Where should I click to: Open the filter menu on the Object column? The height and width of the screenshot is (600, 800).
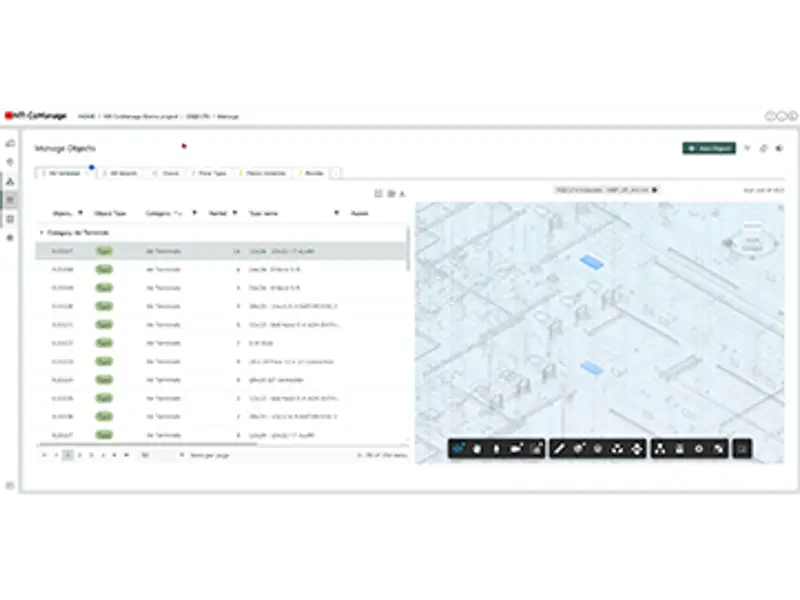point(80,213)
